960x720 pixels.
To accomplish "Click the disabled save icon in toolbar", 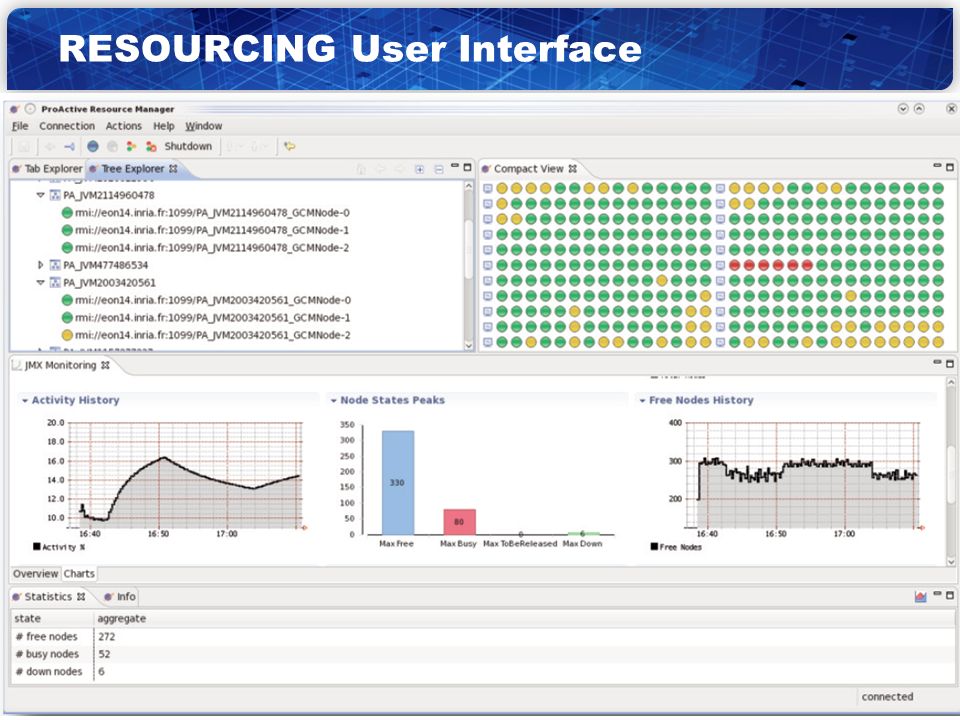I will [x=24, y=146].
